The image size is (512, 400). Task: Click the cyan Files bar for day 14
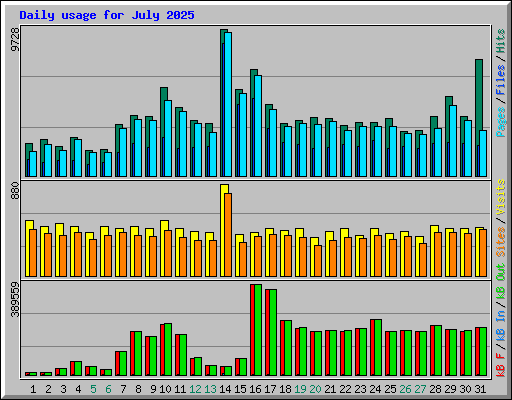coord(228,104)
